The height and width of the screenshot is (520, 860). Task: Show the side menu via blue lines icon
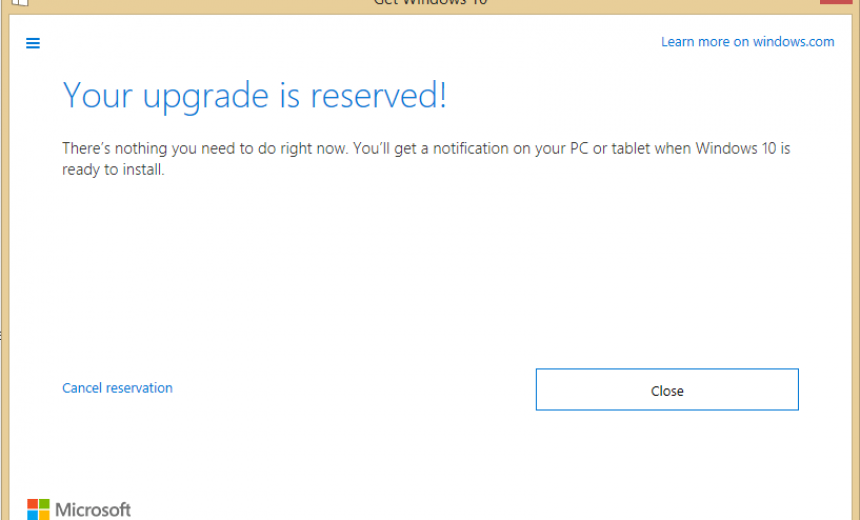tap(33, 43)
